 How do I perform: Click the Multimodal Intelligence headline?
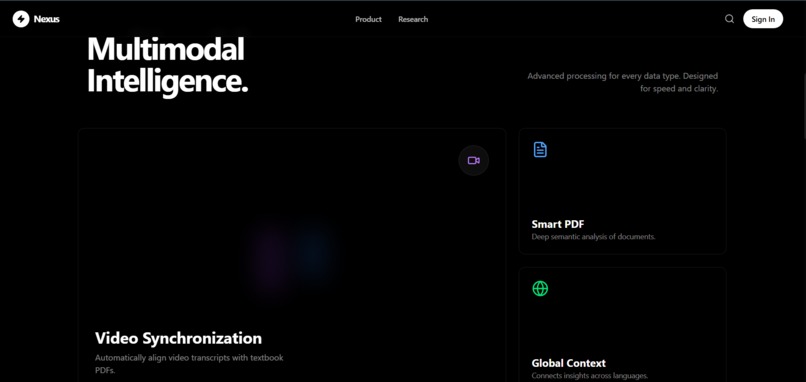pos(168,66)
